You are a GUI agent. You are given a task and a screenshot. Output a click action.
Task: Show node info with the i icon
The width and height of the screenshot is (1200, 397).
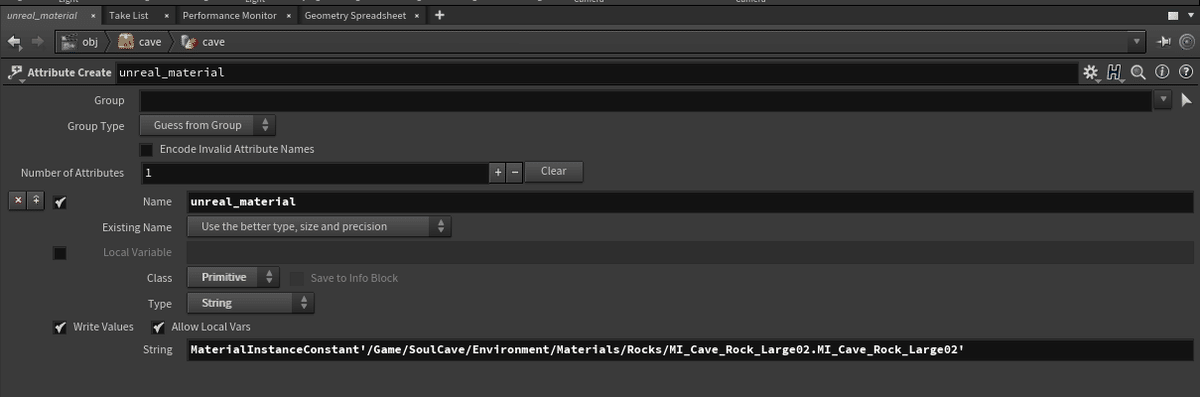[1162, 72]
